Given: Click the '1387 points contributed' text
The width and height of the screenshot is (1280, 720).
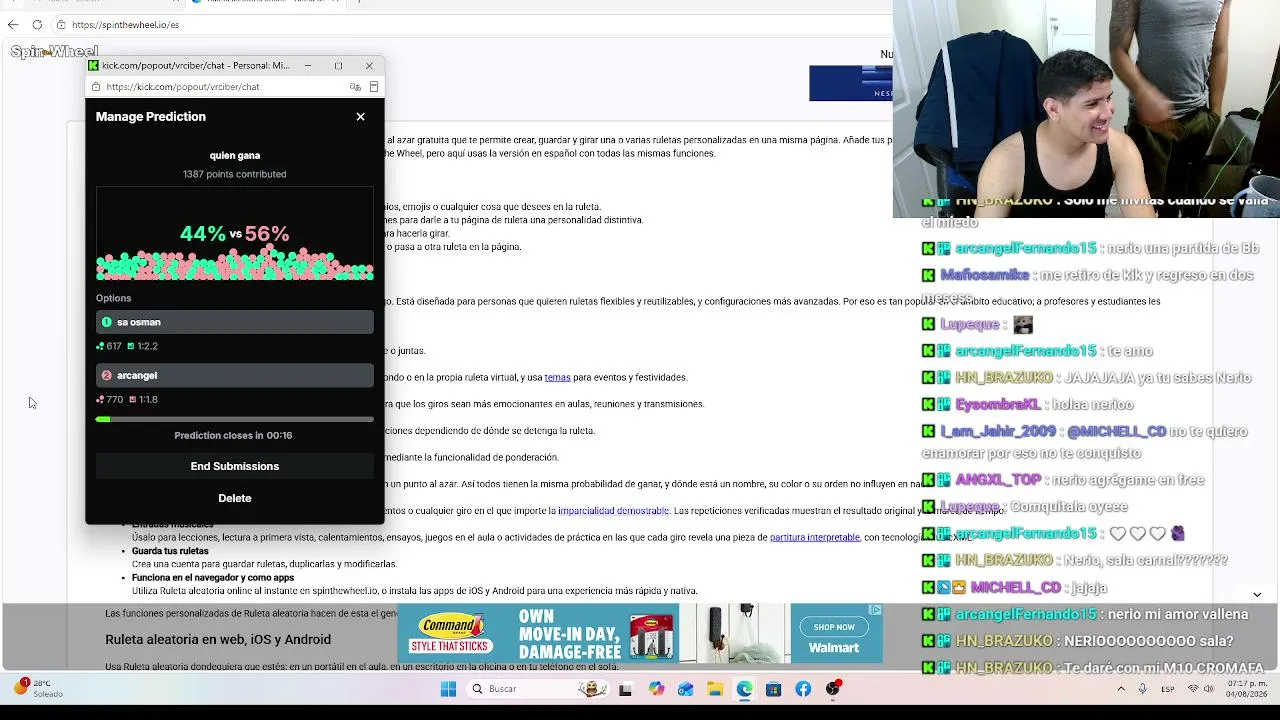Looking at the screenshot, I should tap(235, 174).
